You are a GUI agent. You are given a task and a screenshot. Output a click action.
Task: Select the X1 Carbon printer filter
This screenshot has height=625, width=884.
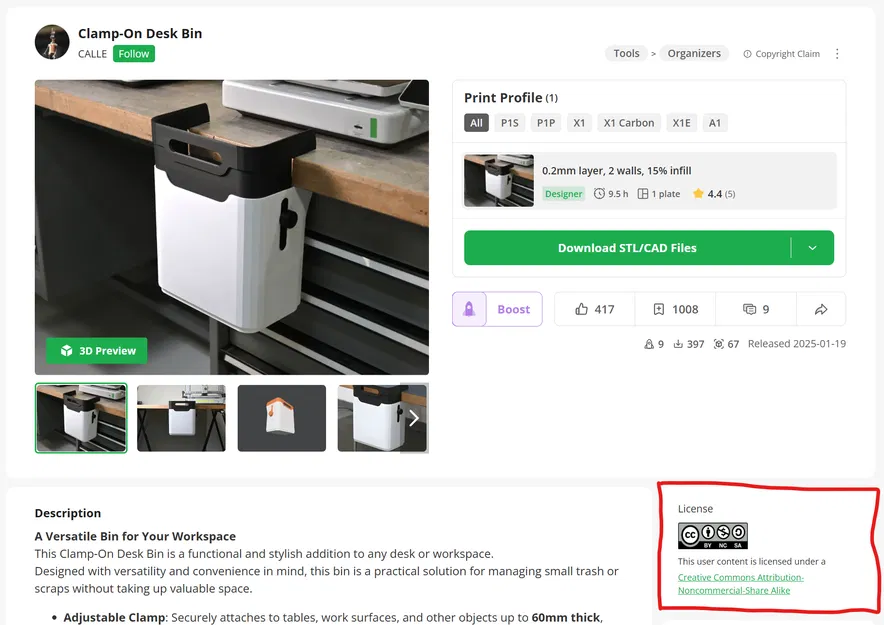[x=628, y=122]
